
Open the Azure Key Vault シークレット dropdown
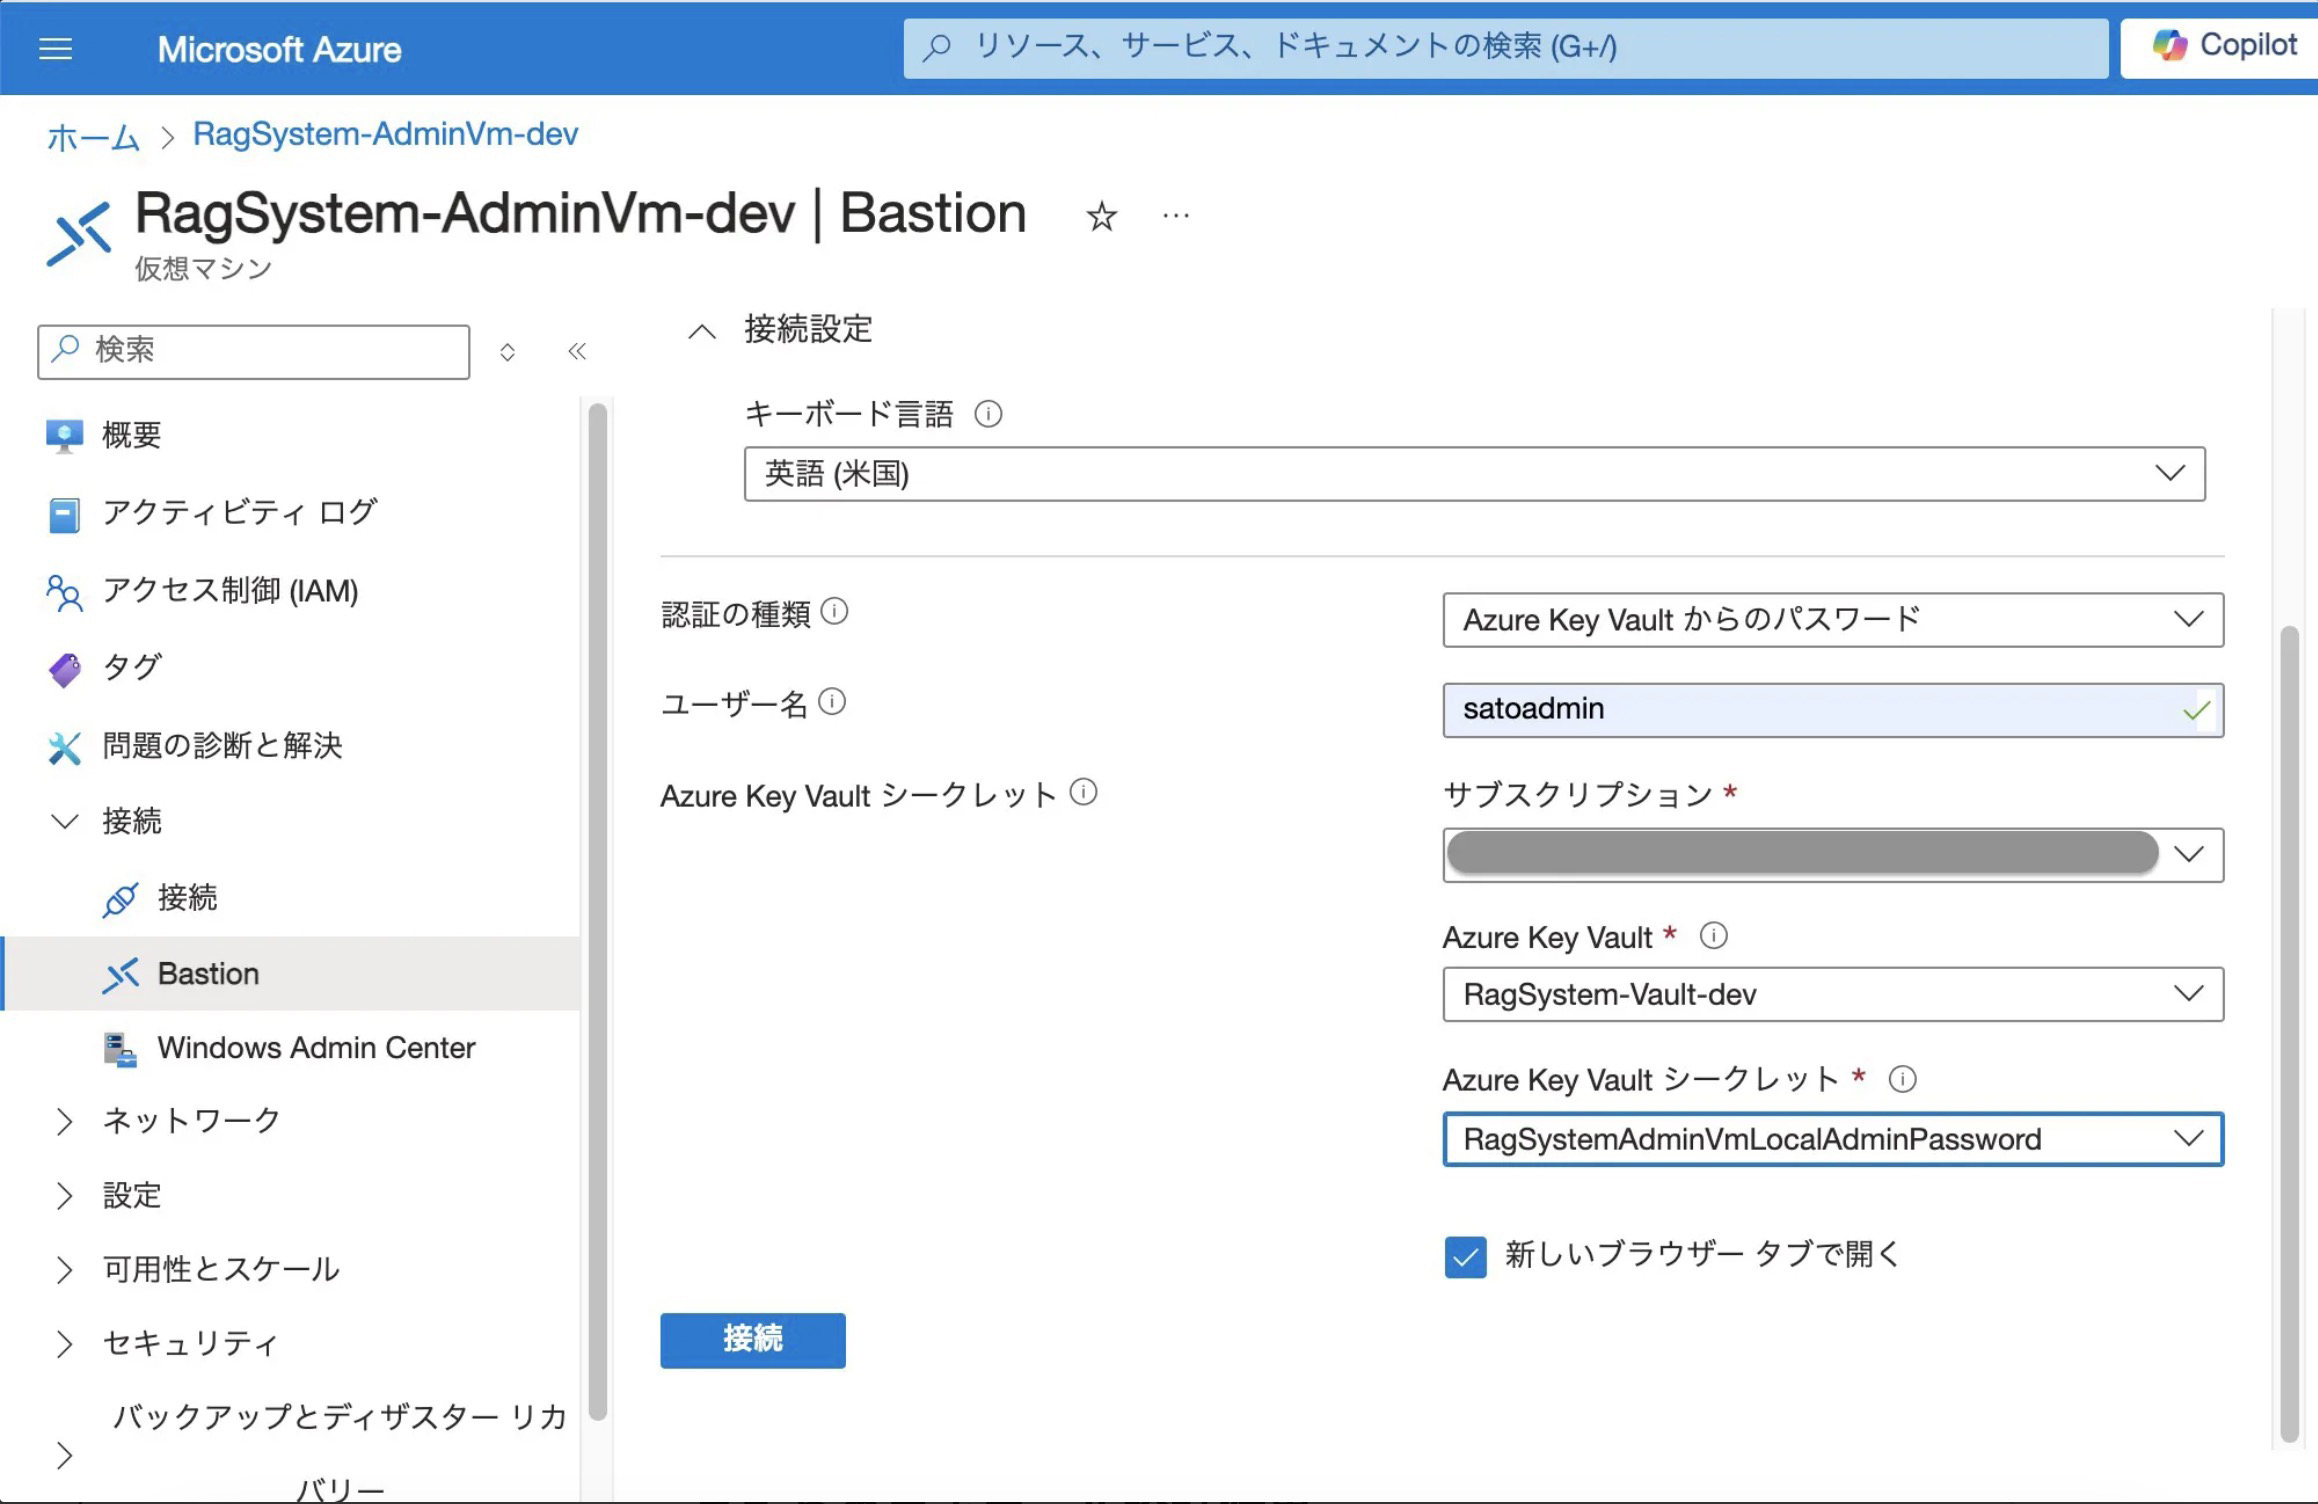click(x=1832, y=1139)
